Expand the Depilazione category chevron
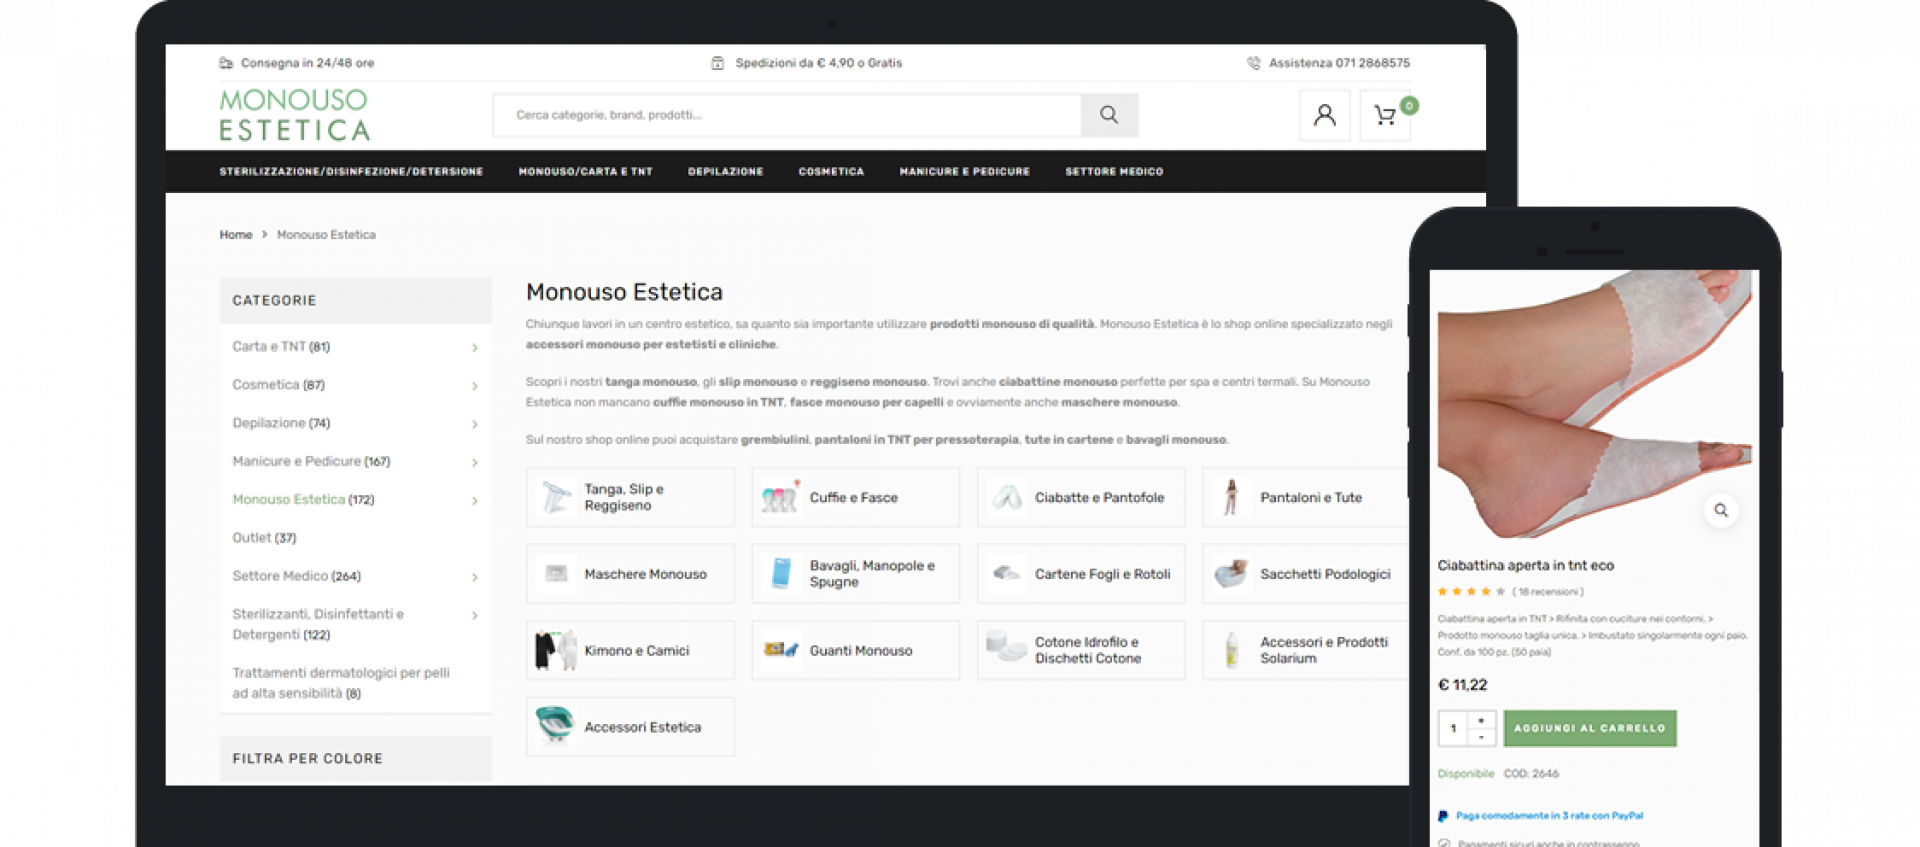Screen dimensions: 1920x847 [475, 424]
